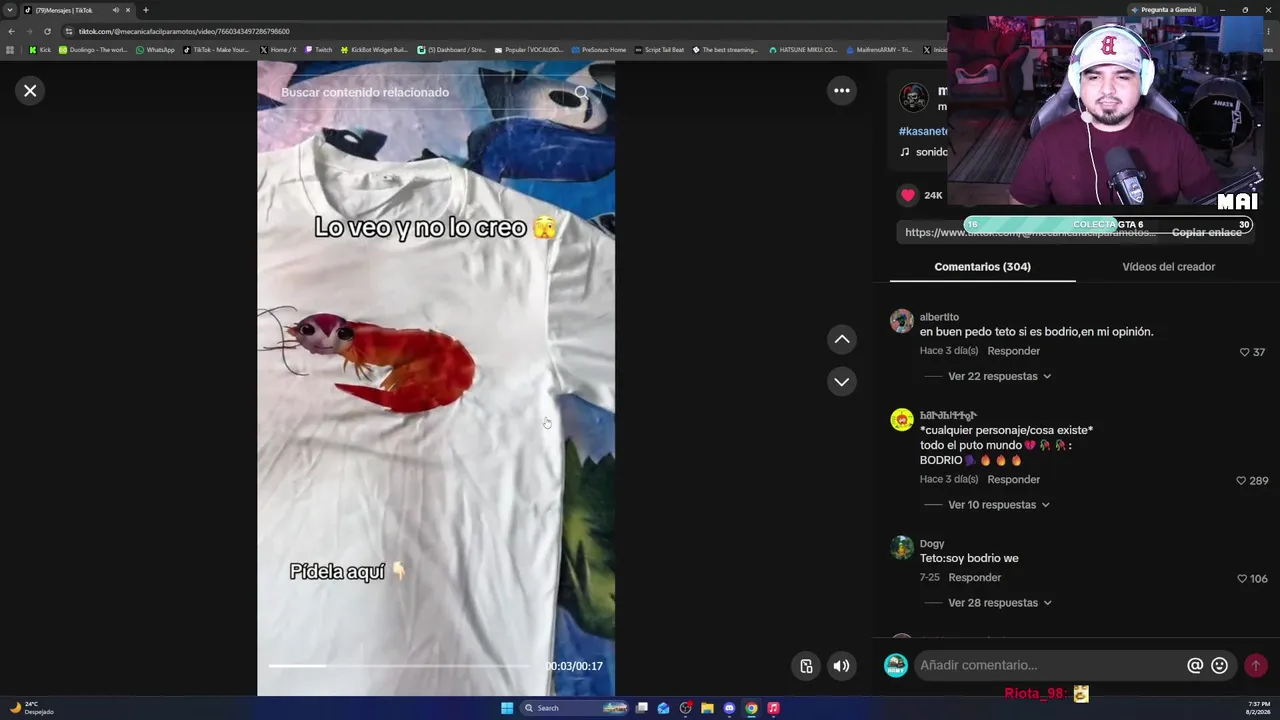
Task: Expand Ver 10 respuestas replies
Action: tap(999, 505)
